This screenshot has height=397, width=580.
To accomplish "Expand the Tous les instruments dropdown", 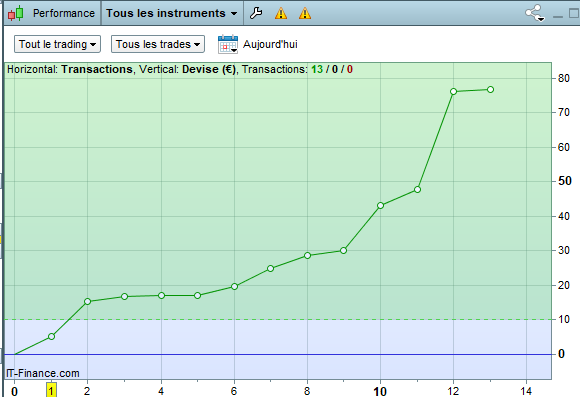I will click(x=172, y=13).
